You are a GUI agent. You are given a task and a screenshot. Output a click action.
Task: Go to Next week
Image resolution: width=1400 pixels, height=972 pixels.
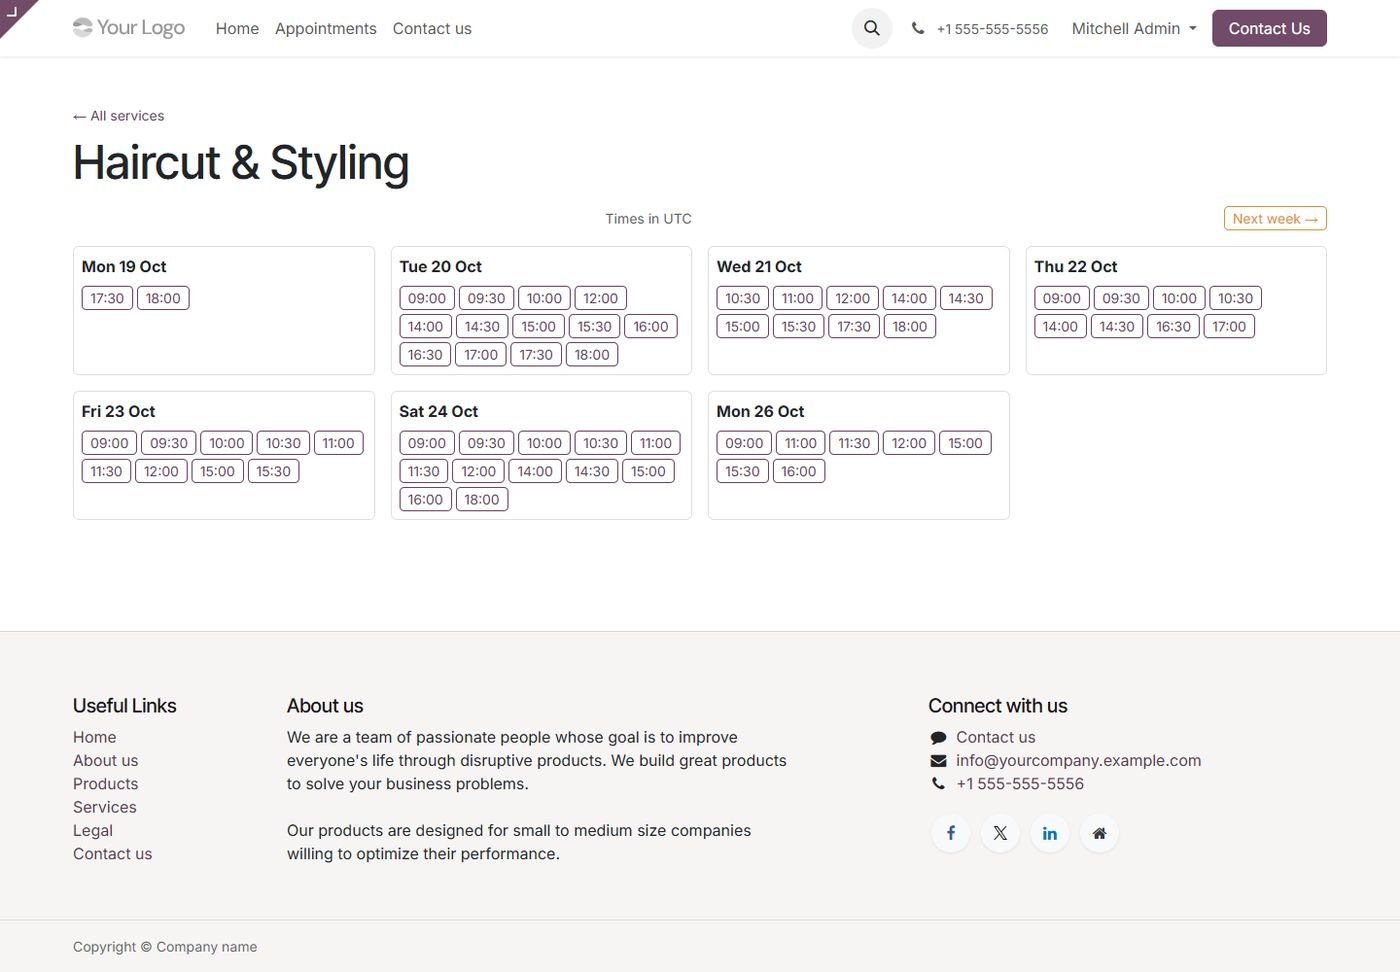[x=1275, y=218]
